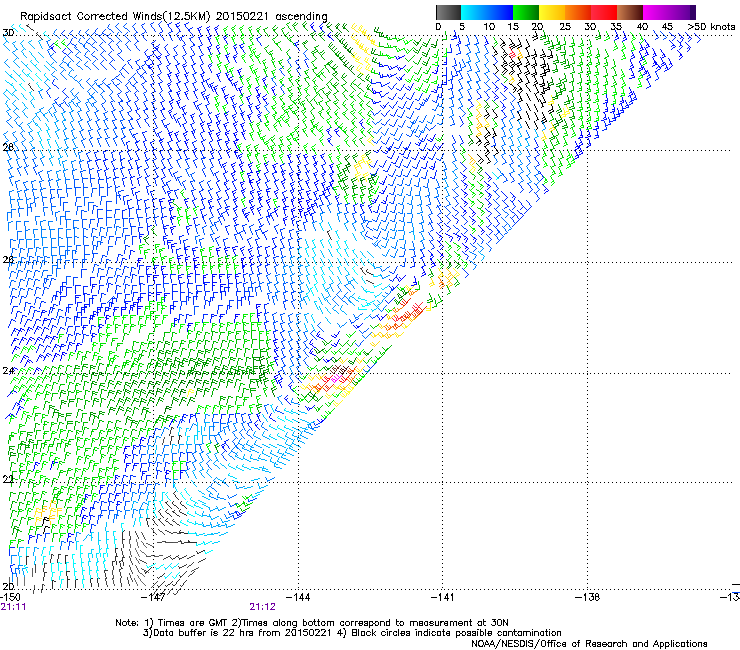
Task: Click the '>50 knots' legend label
Action: click(x=711, y=27)
